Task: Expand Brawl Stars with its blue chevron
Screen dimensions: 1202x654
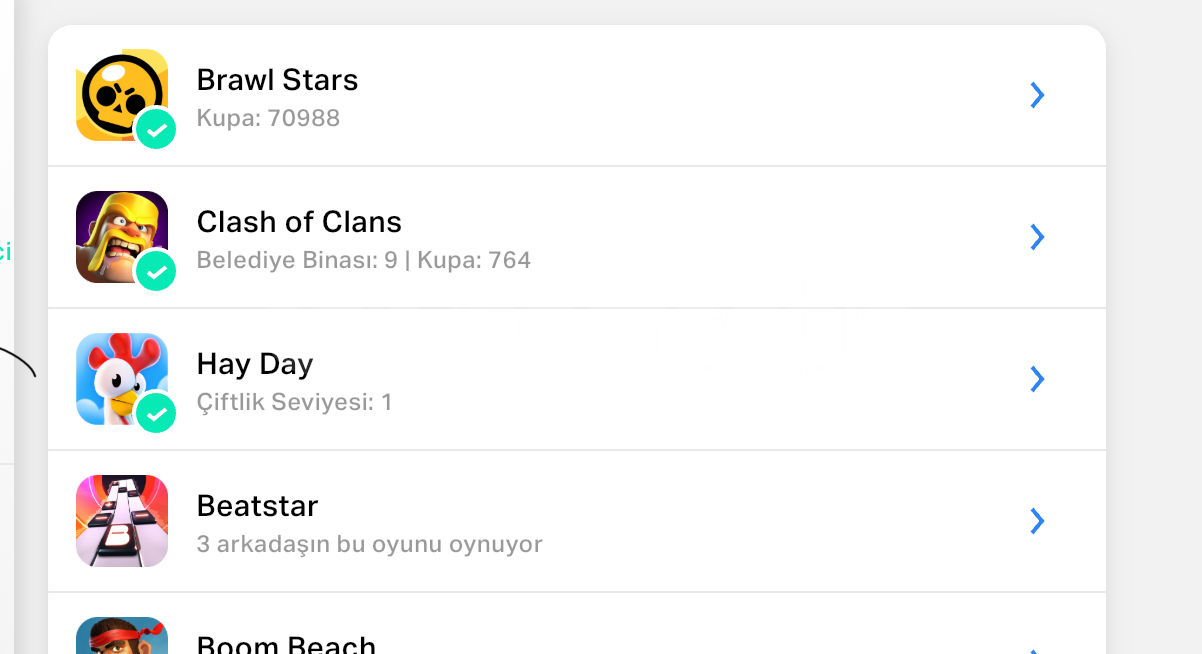Action: tap(1037, 95)
